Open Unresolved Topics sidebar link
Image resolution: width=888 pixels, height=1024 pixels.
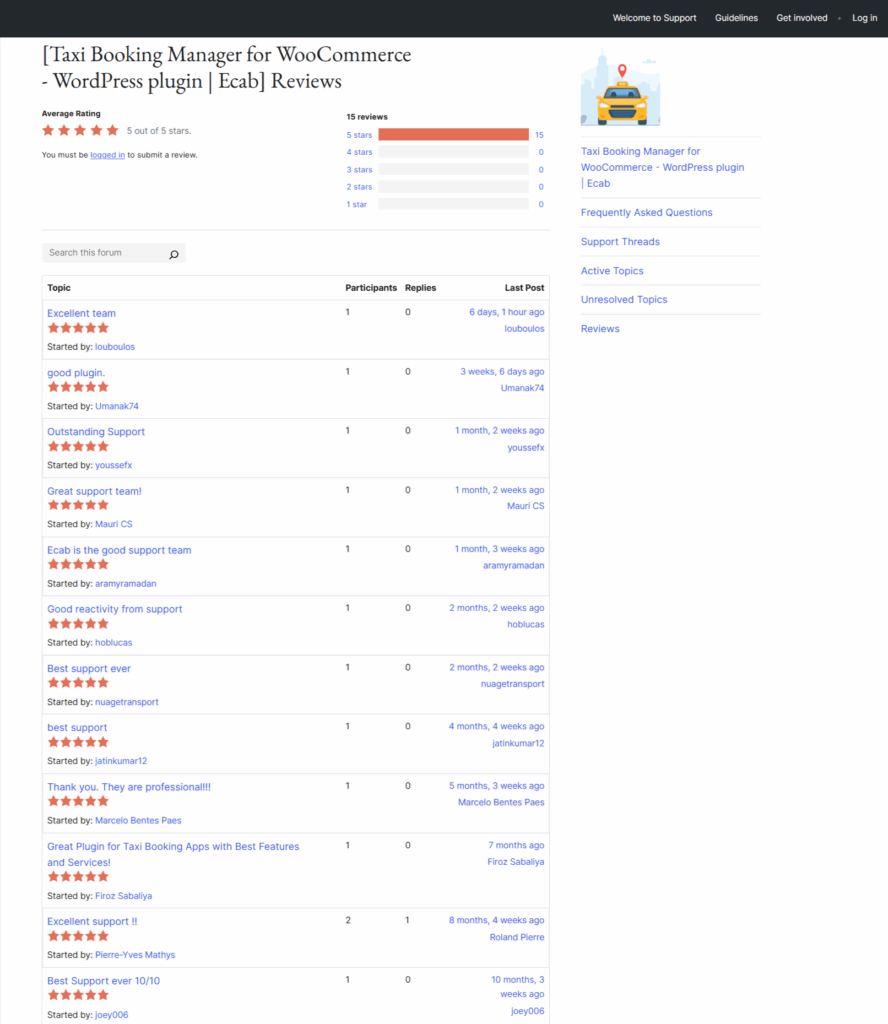(x=624, y=300)
